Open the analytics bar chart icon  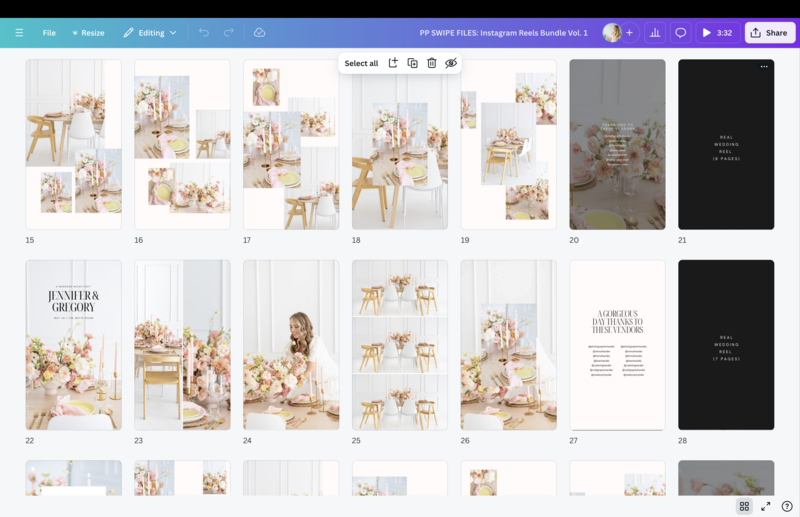click(x=655, y=33)
